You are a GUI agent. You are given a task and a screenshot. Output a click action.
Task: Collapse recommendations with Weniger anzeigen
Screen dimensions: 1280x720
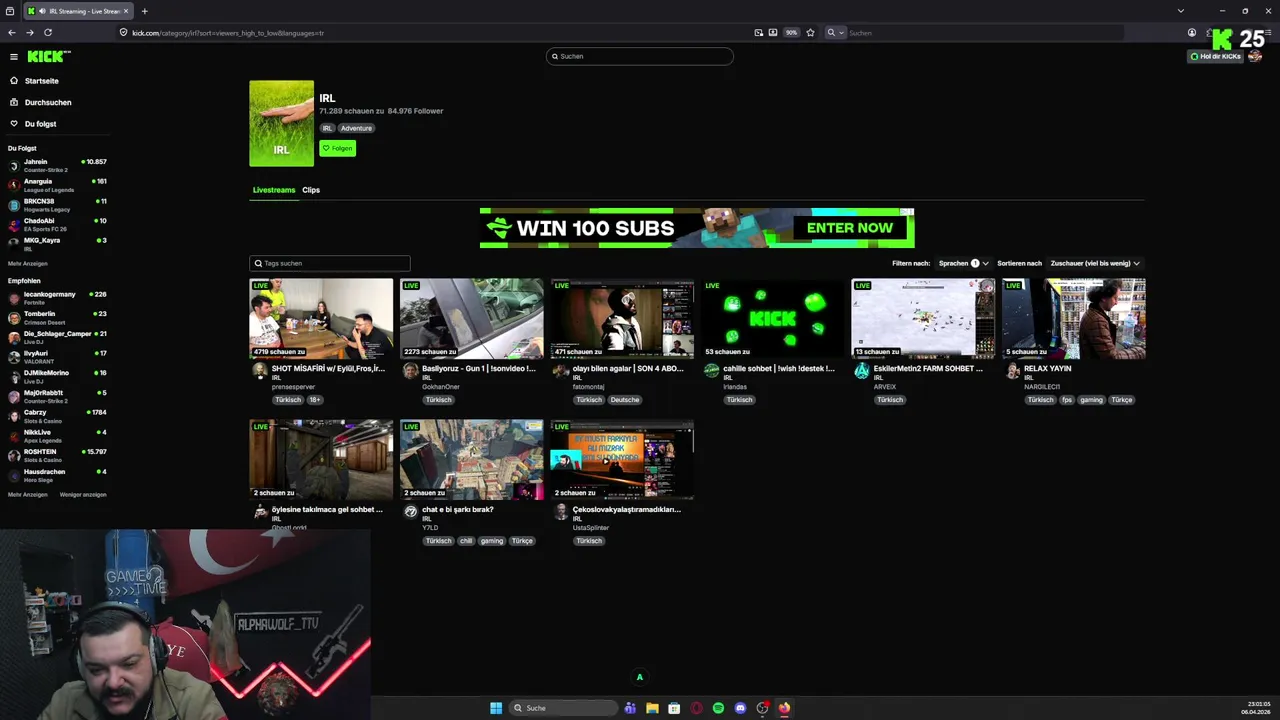pyautogui.click(x=83, y=495)
